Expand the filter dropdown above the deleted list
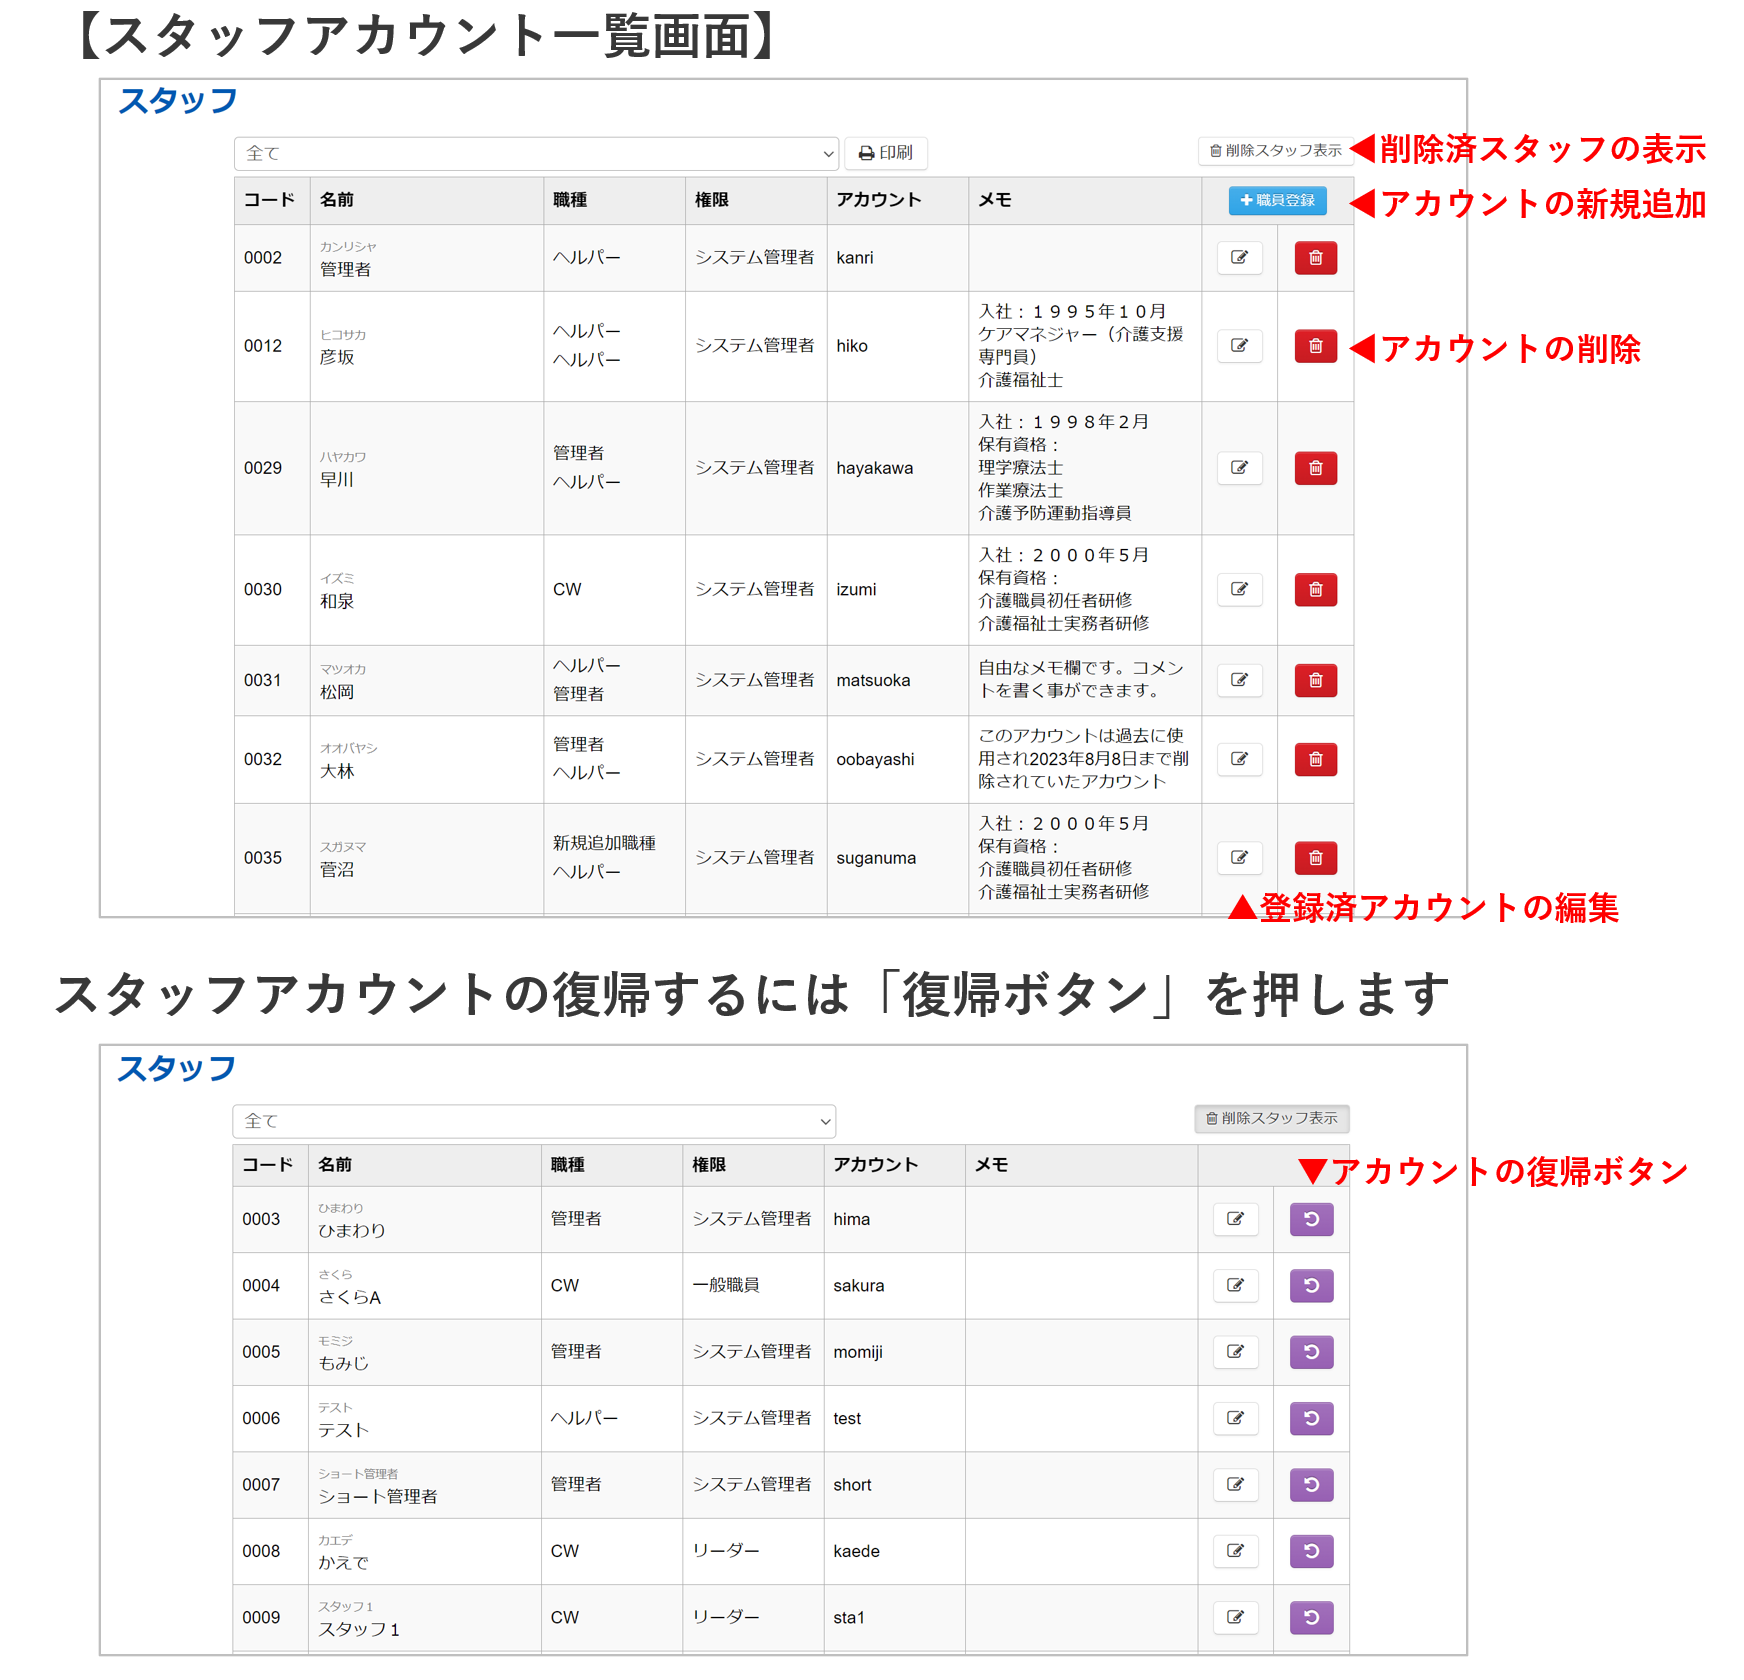 (533, 1121)
